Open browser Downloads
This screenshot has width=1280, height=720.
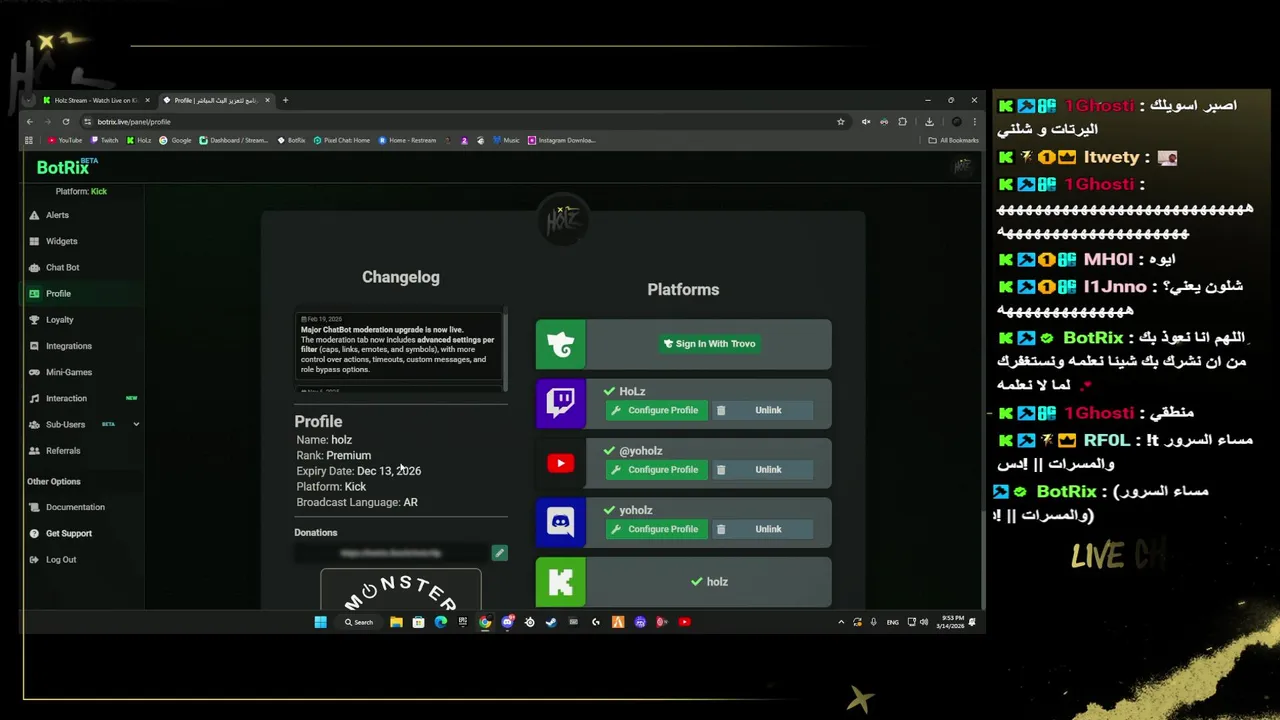(x=929, y=121)
